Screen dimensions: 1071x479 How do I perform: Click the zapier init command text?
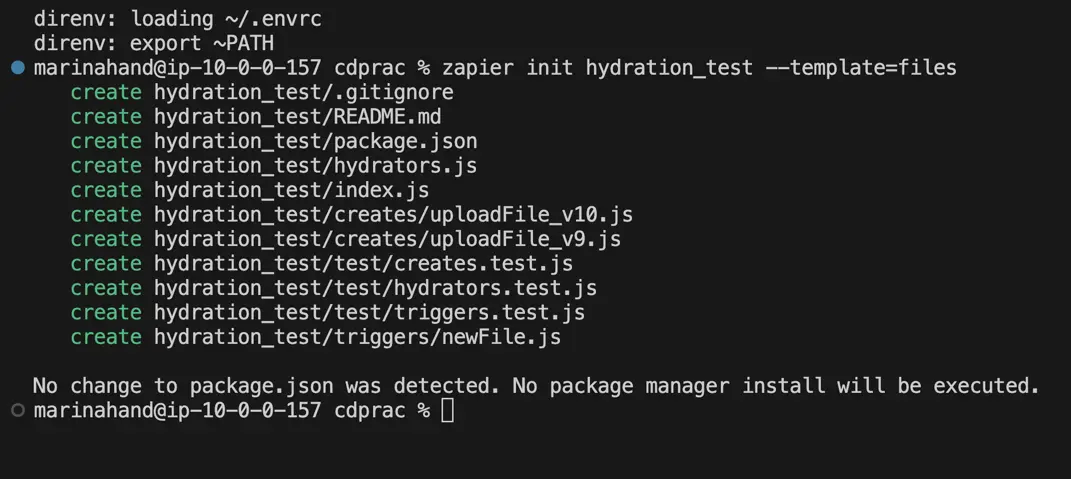click(699, 68)
